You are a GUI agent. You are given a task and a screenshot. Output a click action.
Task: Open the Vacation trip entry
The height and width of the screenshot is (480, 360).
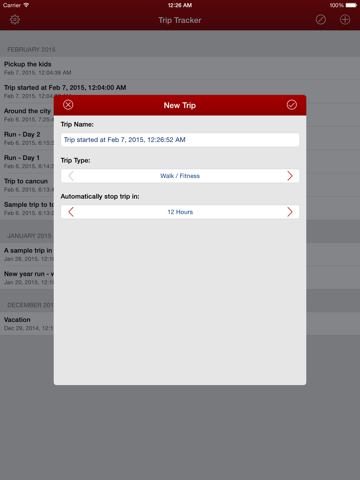click(27, 323)
